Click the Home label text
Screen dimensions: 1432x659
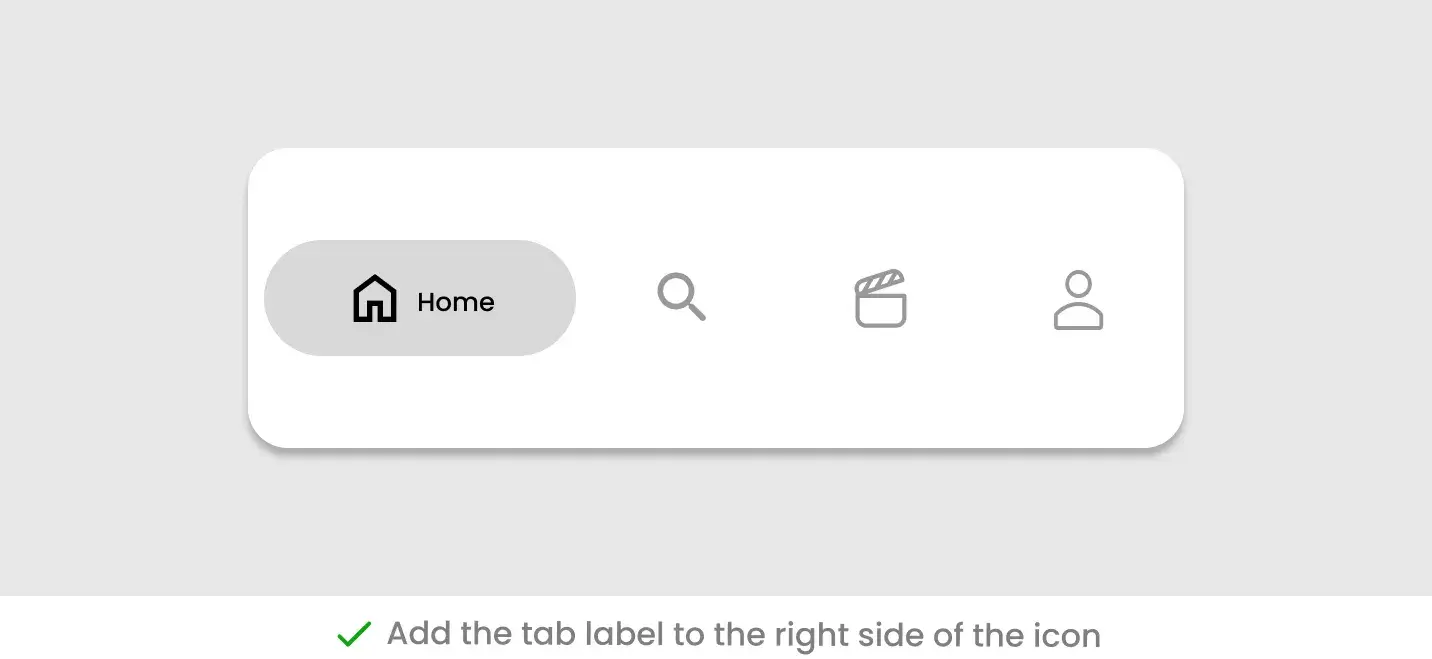(455, 301)
